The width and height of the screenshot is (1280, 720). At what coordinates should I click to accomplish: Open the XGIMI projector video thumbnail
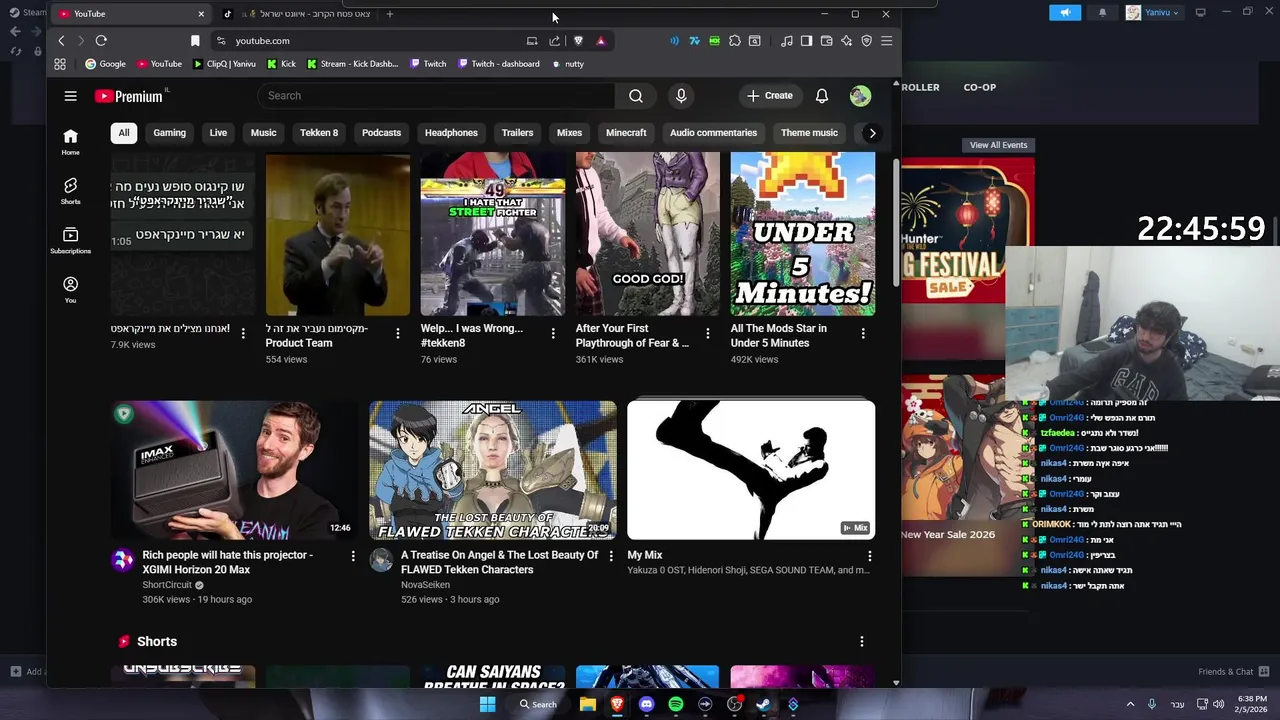tap(234, 470)
